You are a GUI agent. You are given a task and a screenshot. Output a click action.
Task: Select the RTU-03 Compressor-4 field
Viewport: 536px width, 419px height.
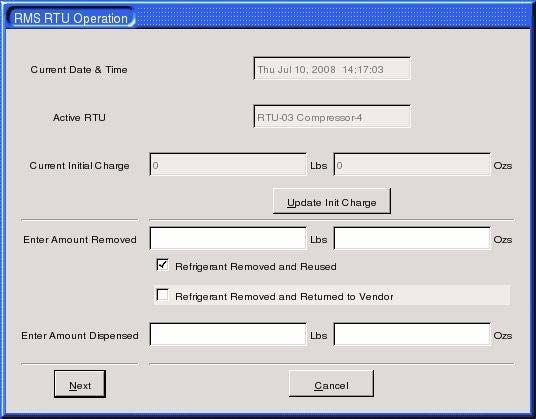click(332, 117)
